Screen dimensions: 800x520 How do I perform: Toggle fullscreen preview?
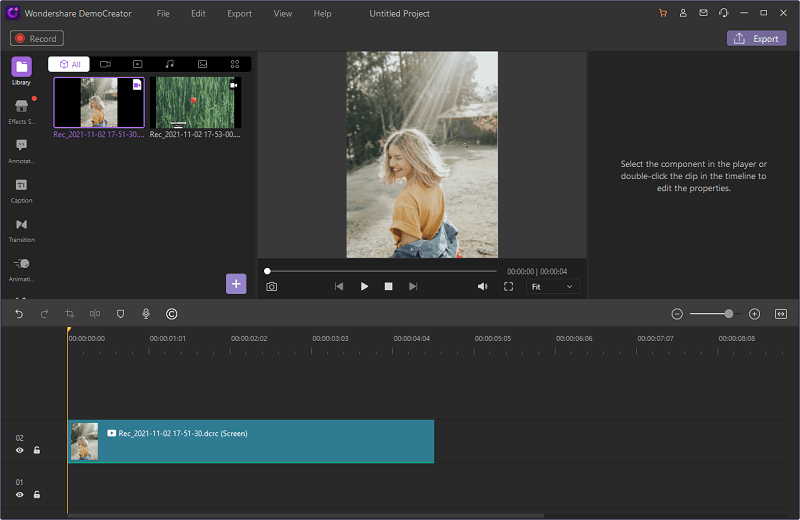pos(508,286)
